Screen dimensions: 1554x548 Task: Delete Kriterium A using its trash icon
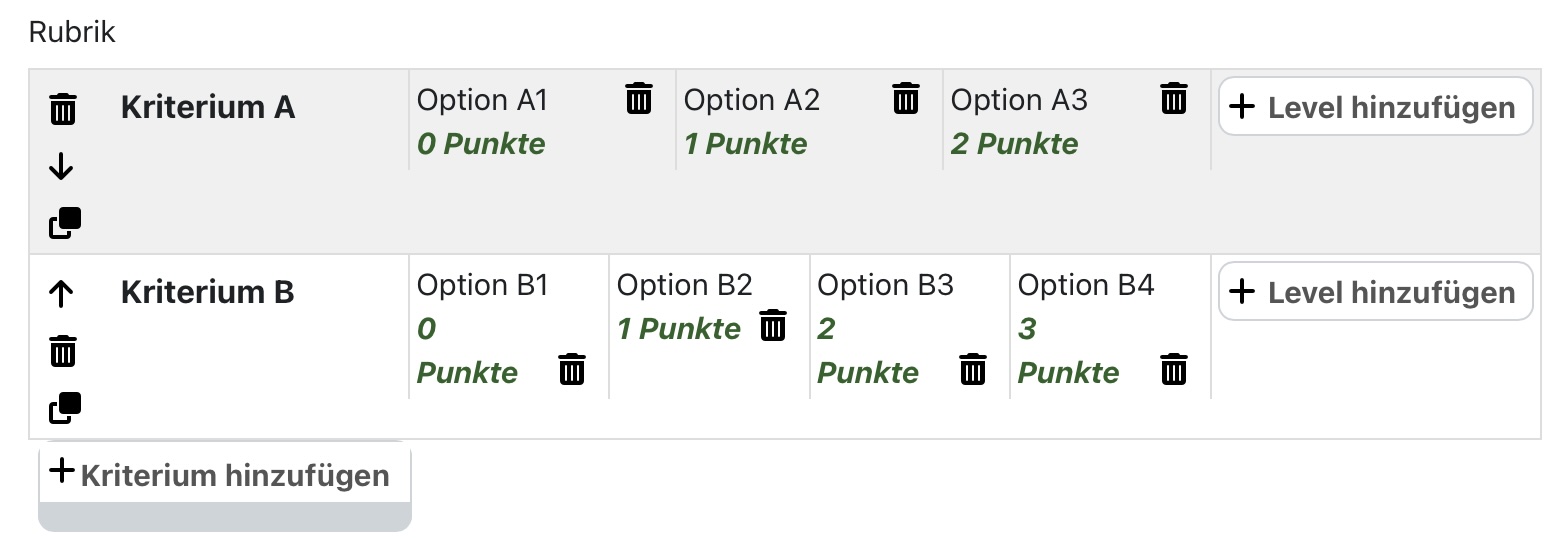click(62, 108)
